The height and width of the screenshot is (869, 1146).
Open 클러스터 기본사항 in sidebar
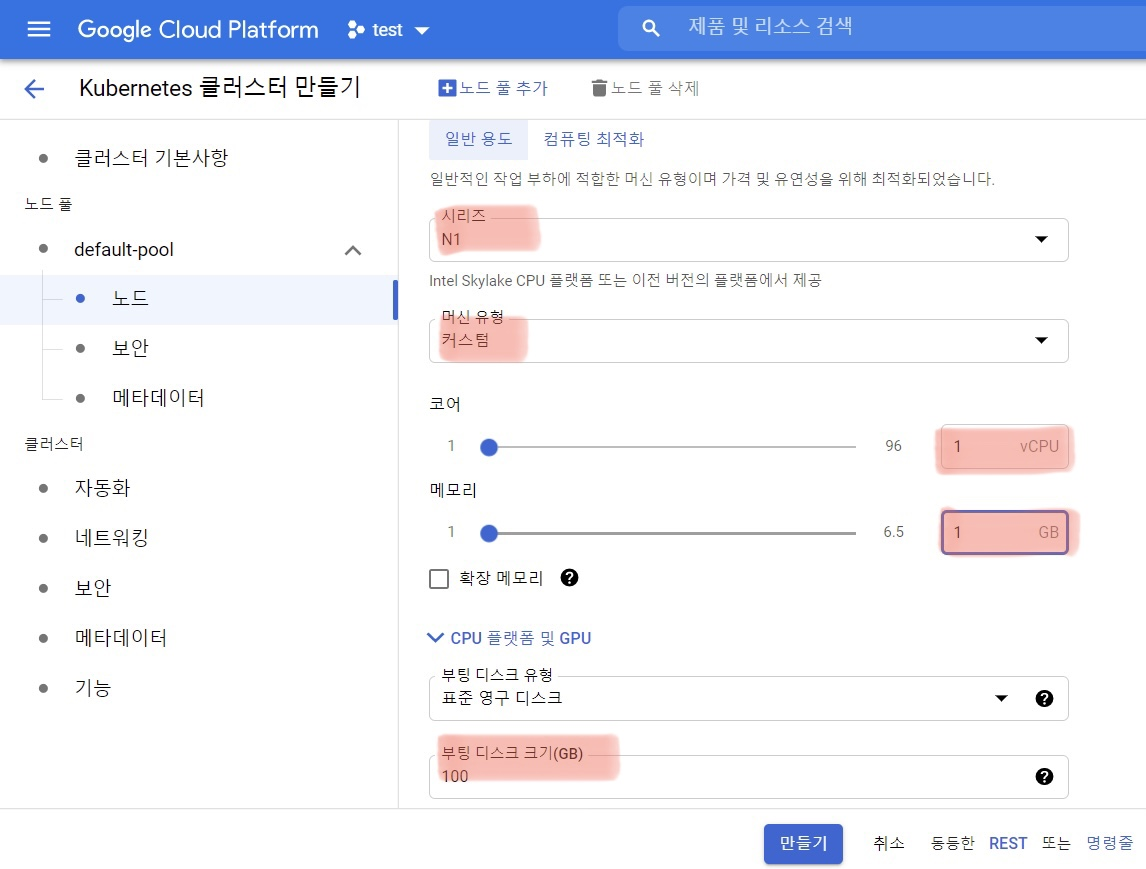[x=151, y=158]
